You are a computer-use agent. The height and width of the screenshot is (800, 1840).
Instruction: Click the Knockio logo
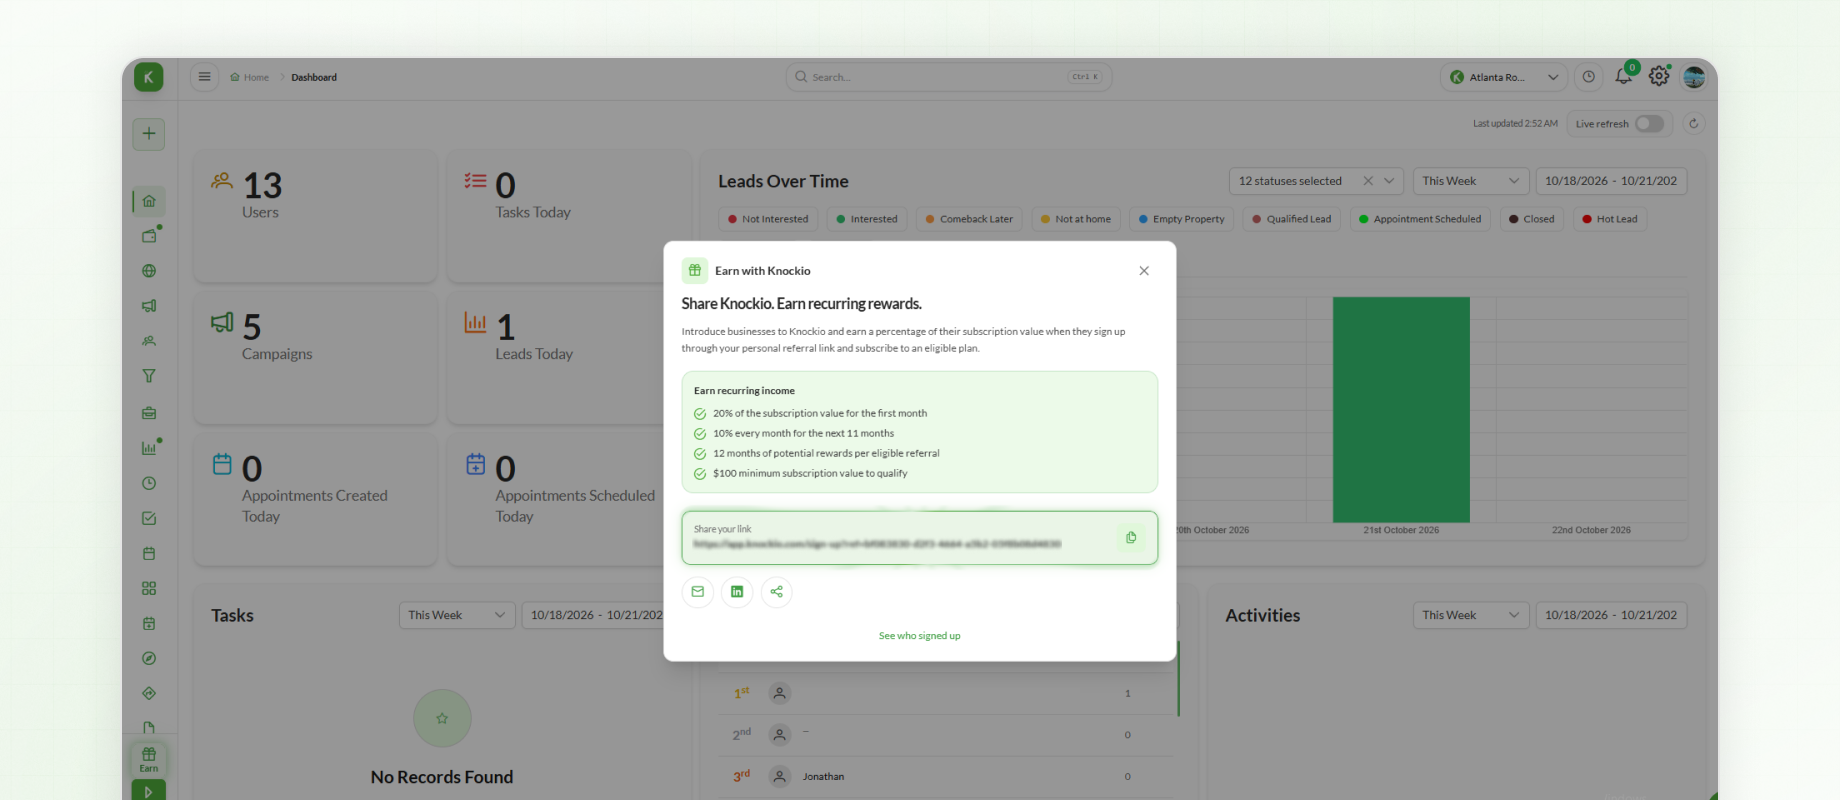(149, 77)
